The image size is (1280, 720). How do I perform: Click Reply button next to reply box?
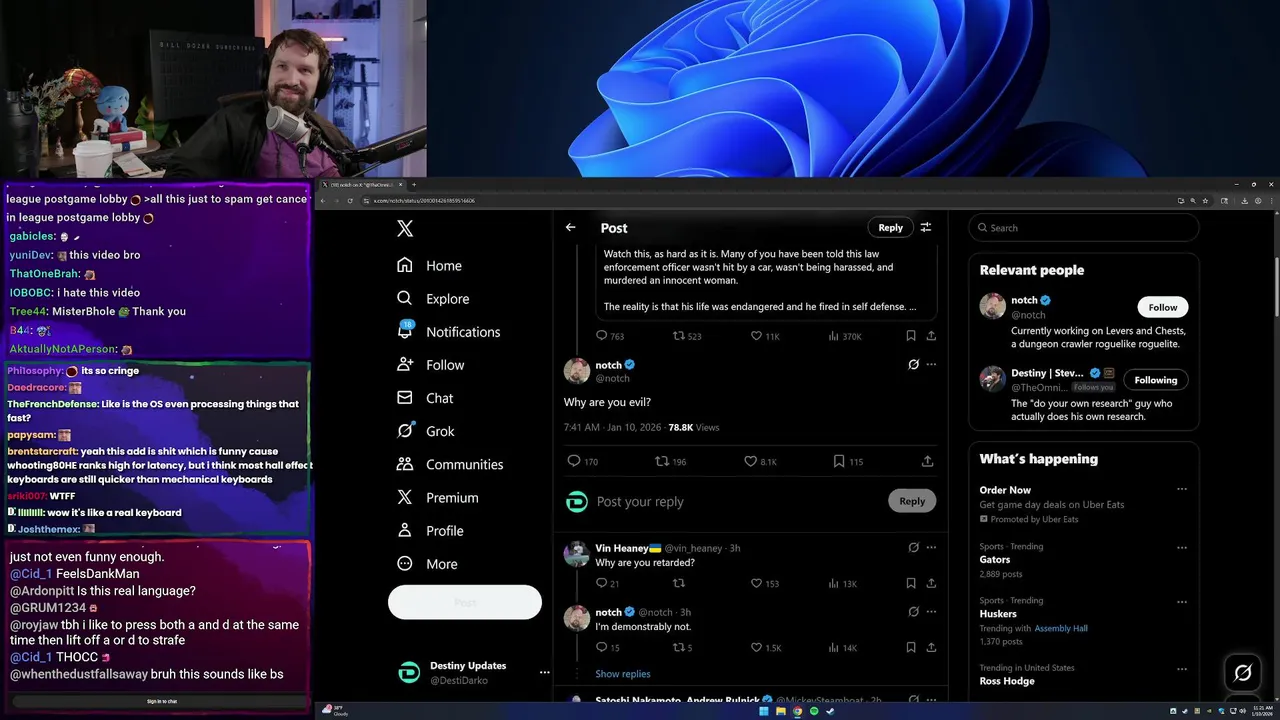tap(912, 501)
